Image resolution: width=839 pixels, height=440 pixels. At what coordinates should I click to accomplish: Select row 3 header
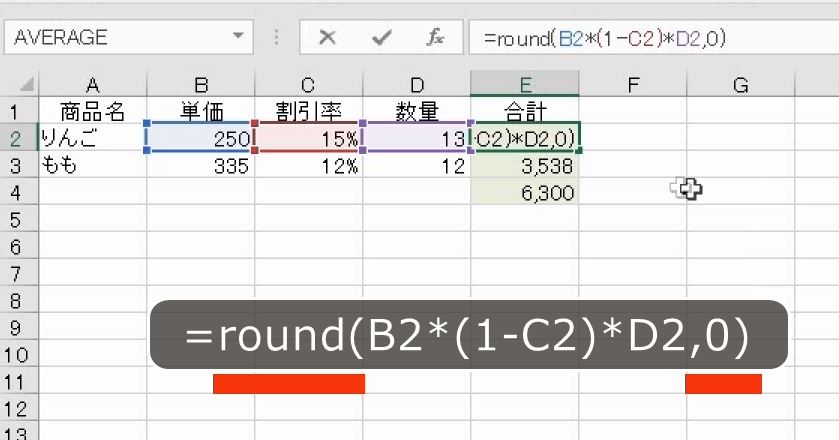[19, 165]
